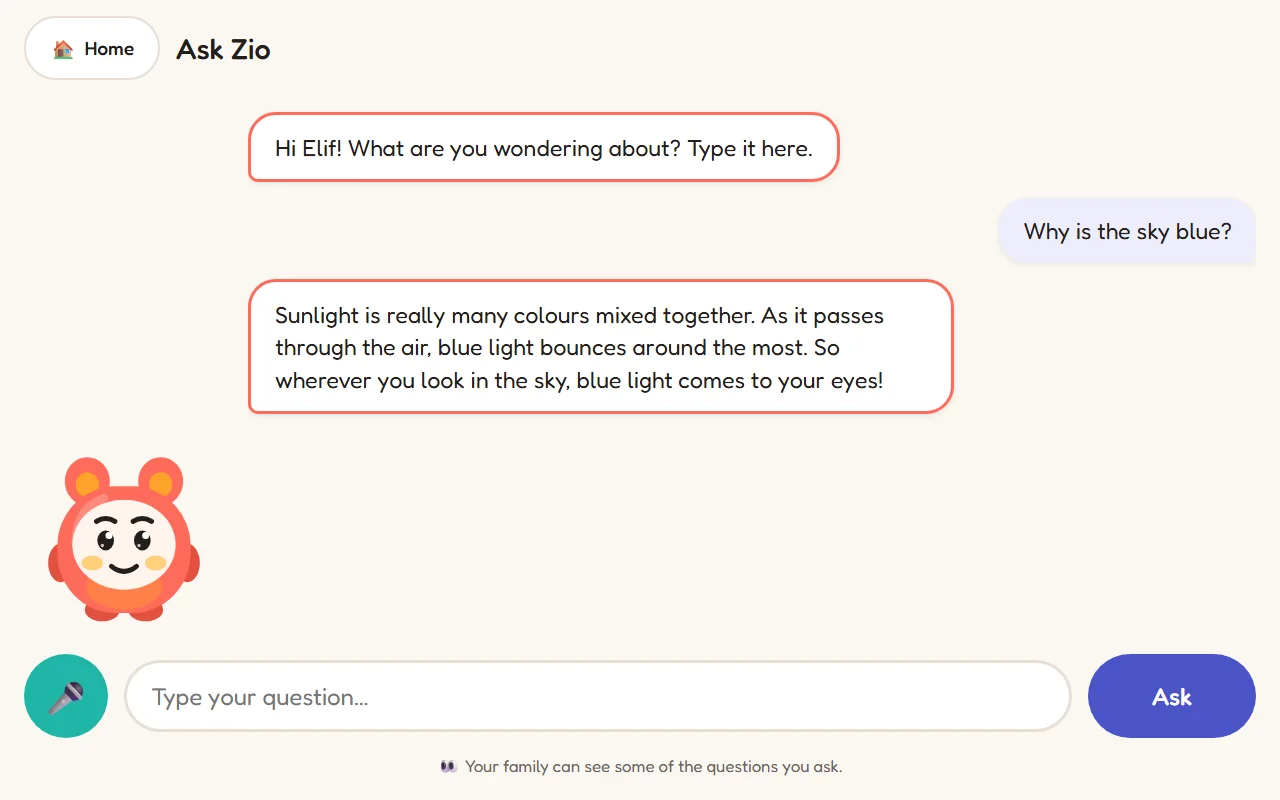Tap Zio's left yellow cheek
The width and height of the screenshot is (1280, 800).
[92, 563]
